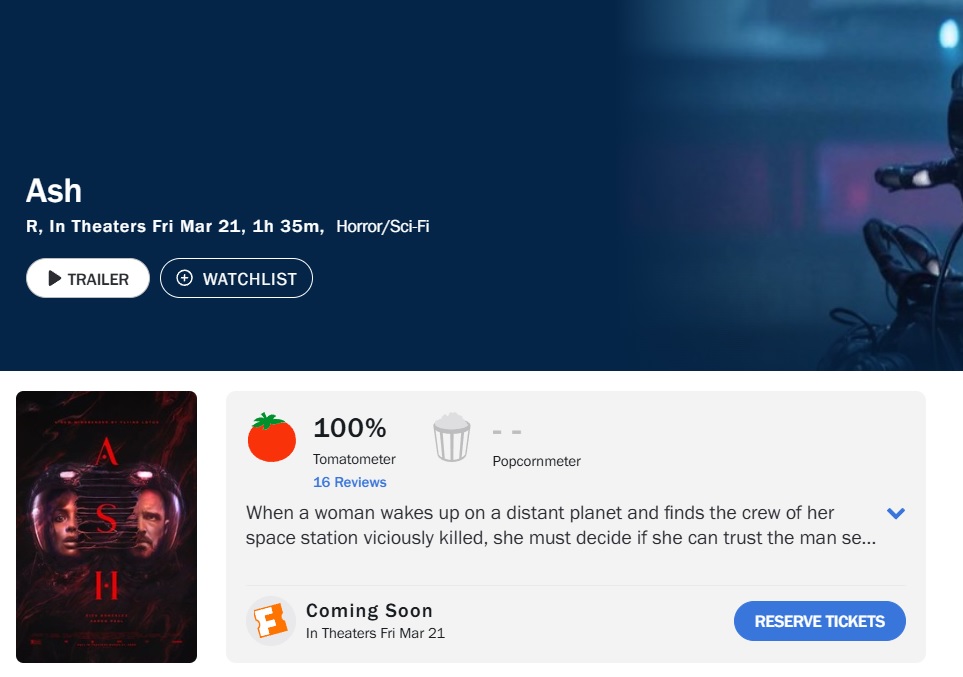Click the Tomatometer label
Screen dimensions: 963x677
pyautogui.click(x=354, y=459)
